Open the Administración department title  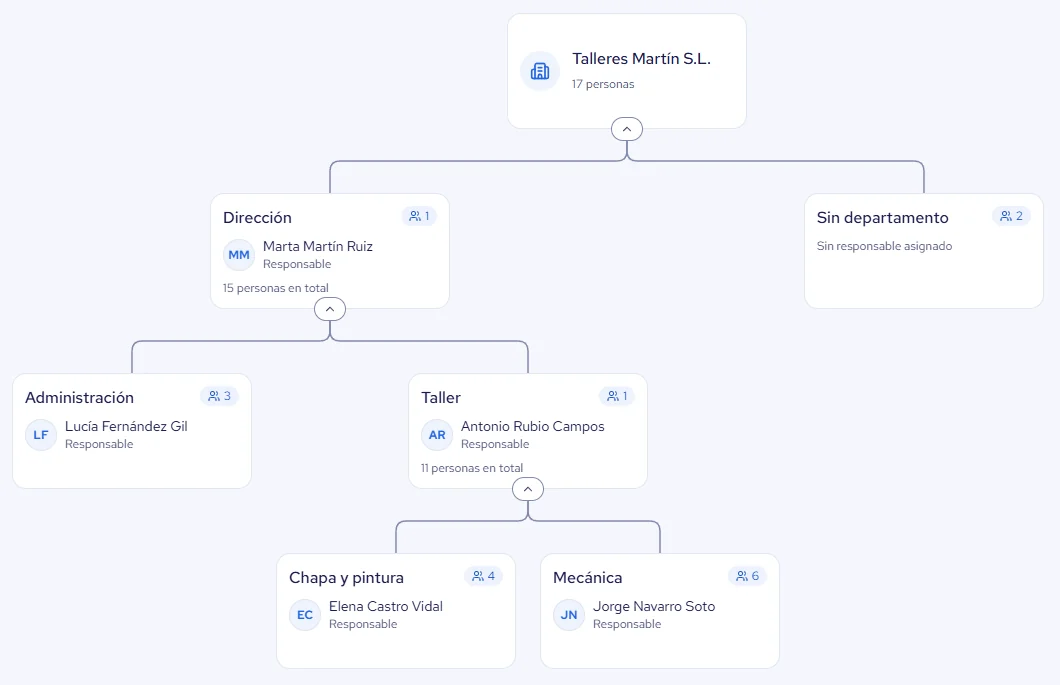(80, 398)
